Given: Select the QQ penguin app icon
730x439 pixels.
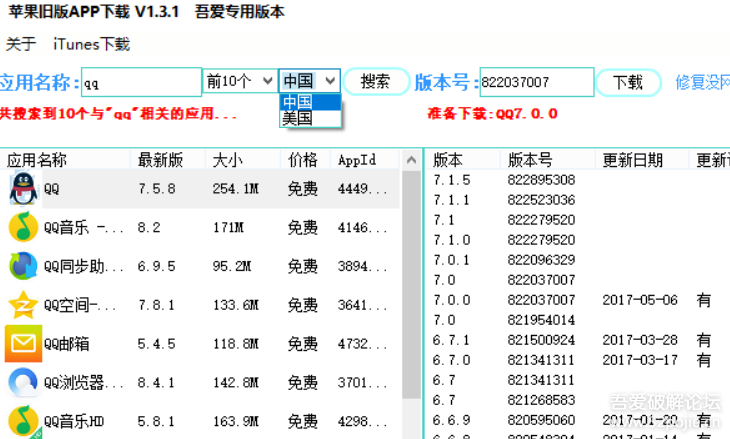Looking at the screenshot, I should [x=23, y=189].
